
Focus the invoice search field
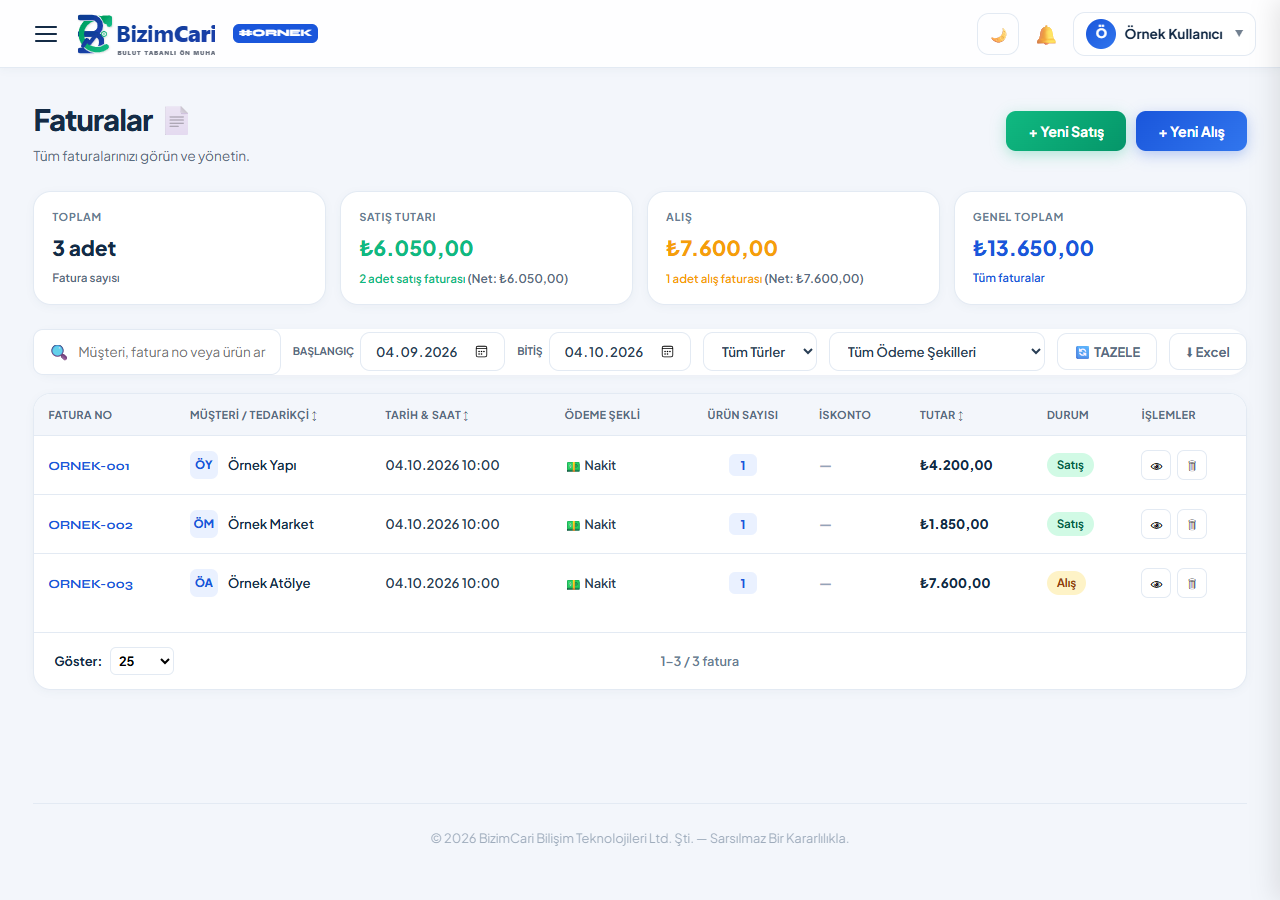[x=157, y=352]
